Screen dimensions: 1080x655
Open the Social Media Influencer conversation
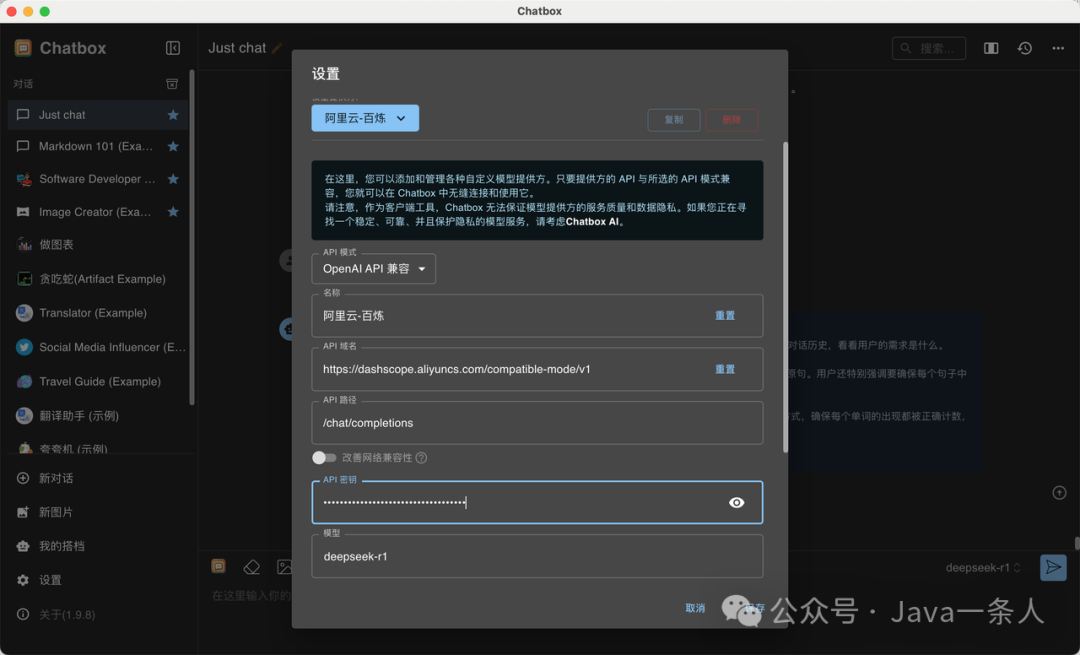97,347
